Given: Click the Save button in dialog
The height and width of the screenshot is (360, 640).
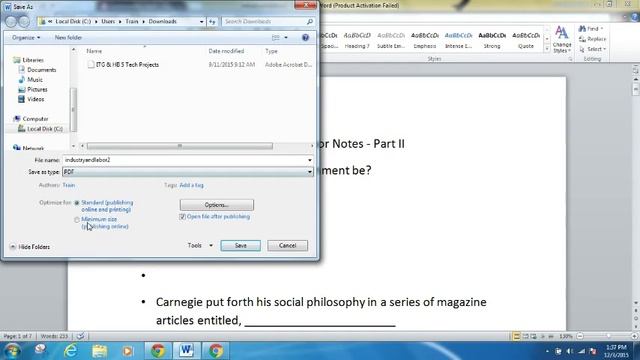Looking at the screenshot, I should coord(240,246).
